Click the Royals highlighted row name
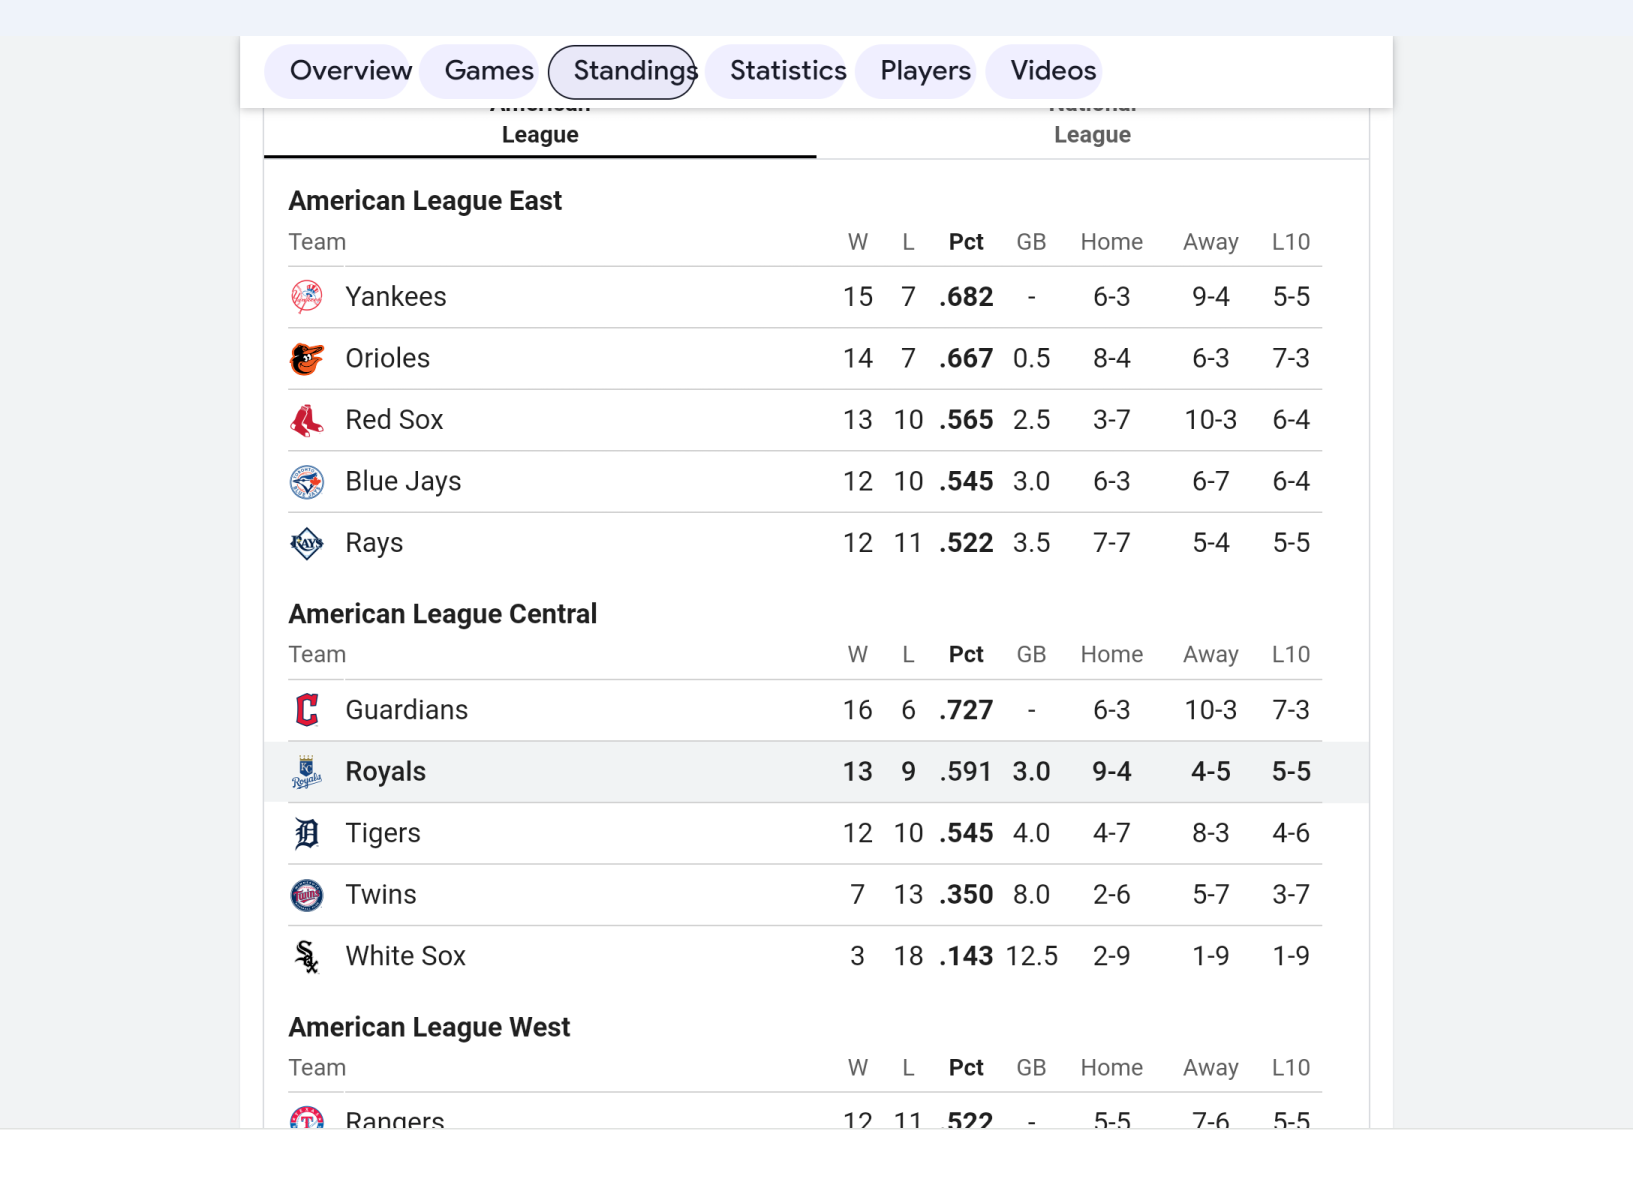The image size is (1633, 1200). [385, 772]
